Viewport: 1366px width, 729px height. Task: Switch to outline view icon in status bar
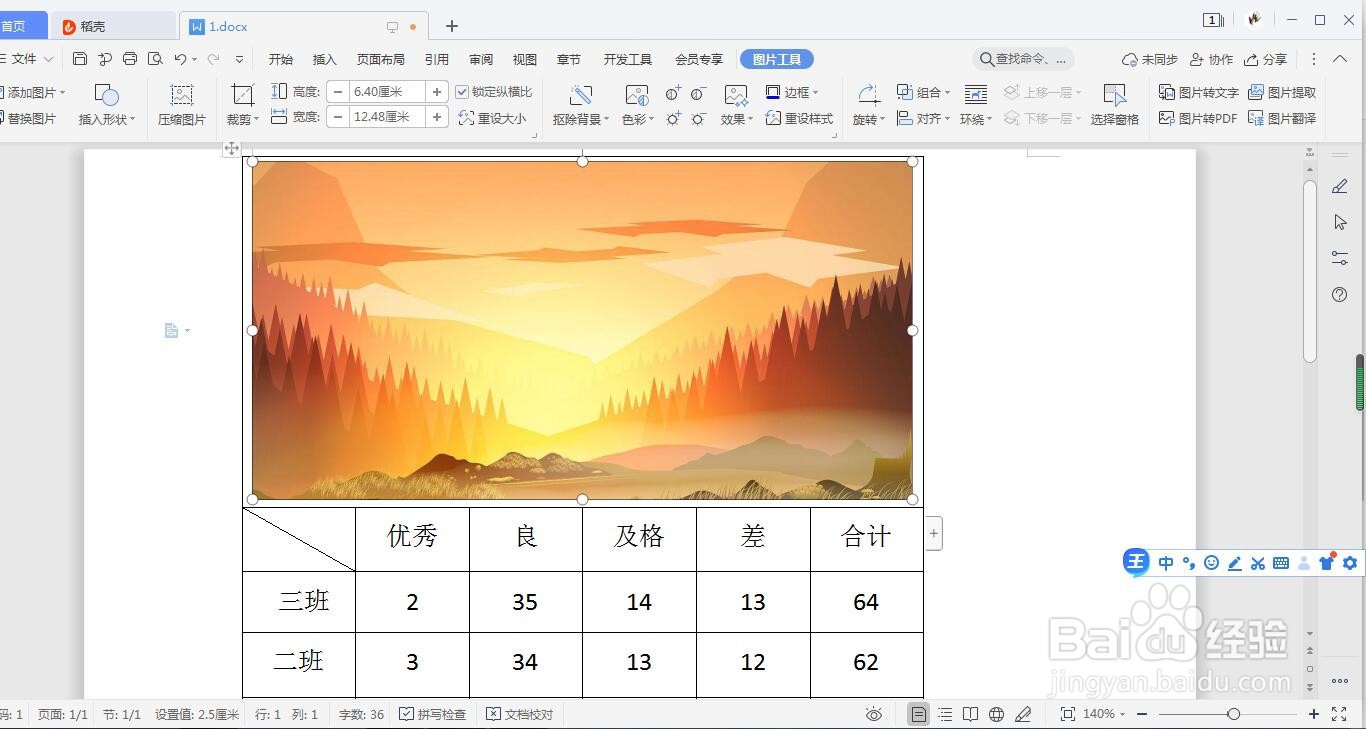[x=945, y=714]
